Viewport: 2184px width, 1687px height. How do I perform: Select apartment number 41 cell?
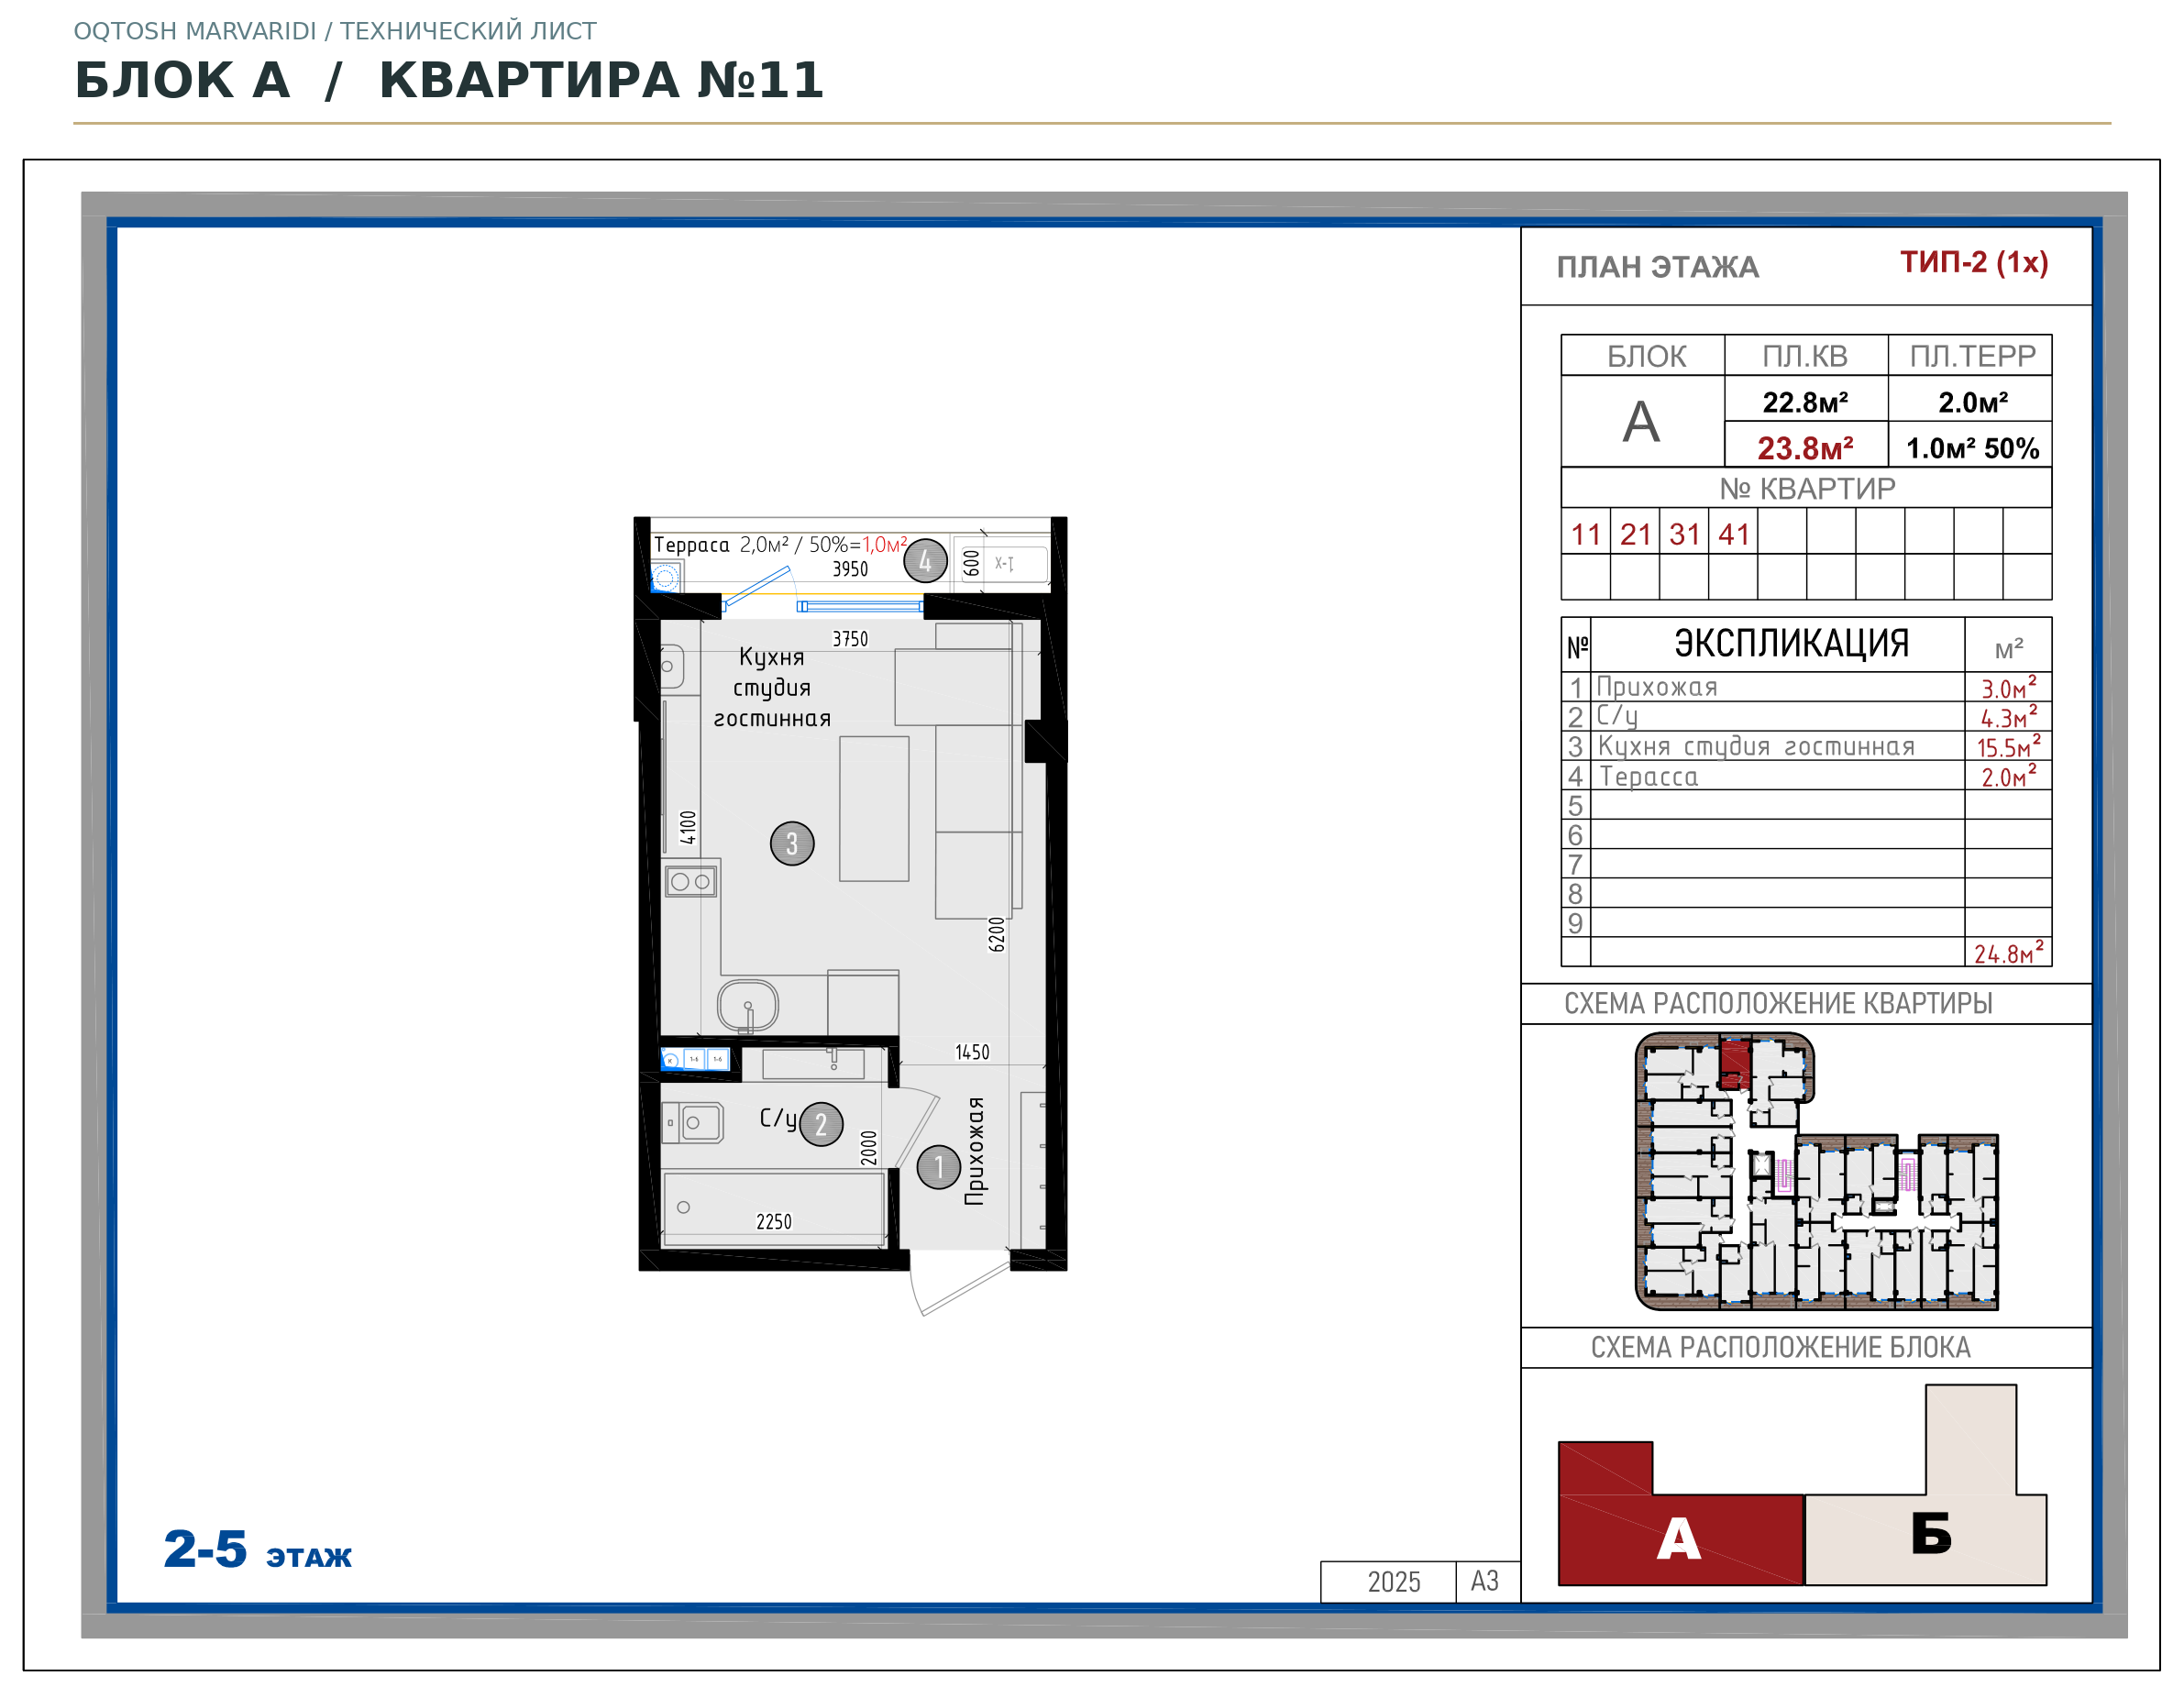1733,534
